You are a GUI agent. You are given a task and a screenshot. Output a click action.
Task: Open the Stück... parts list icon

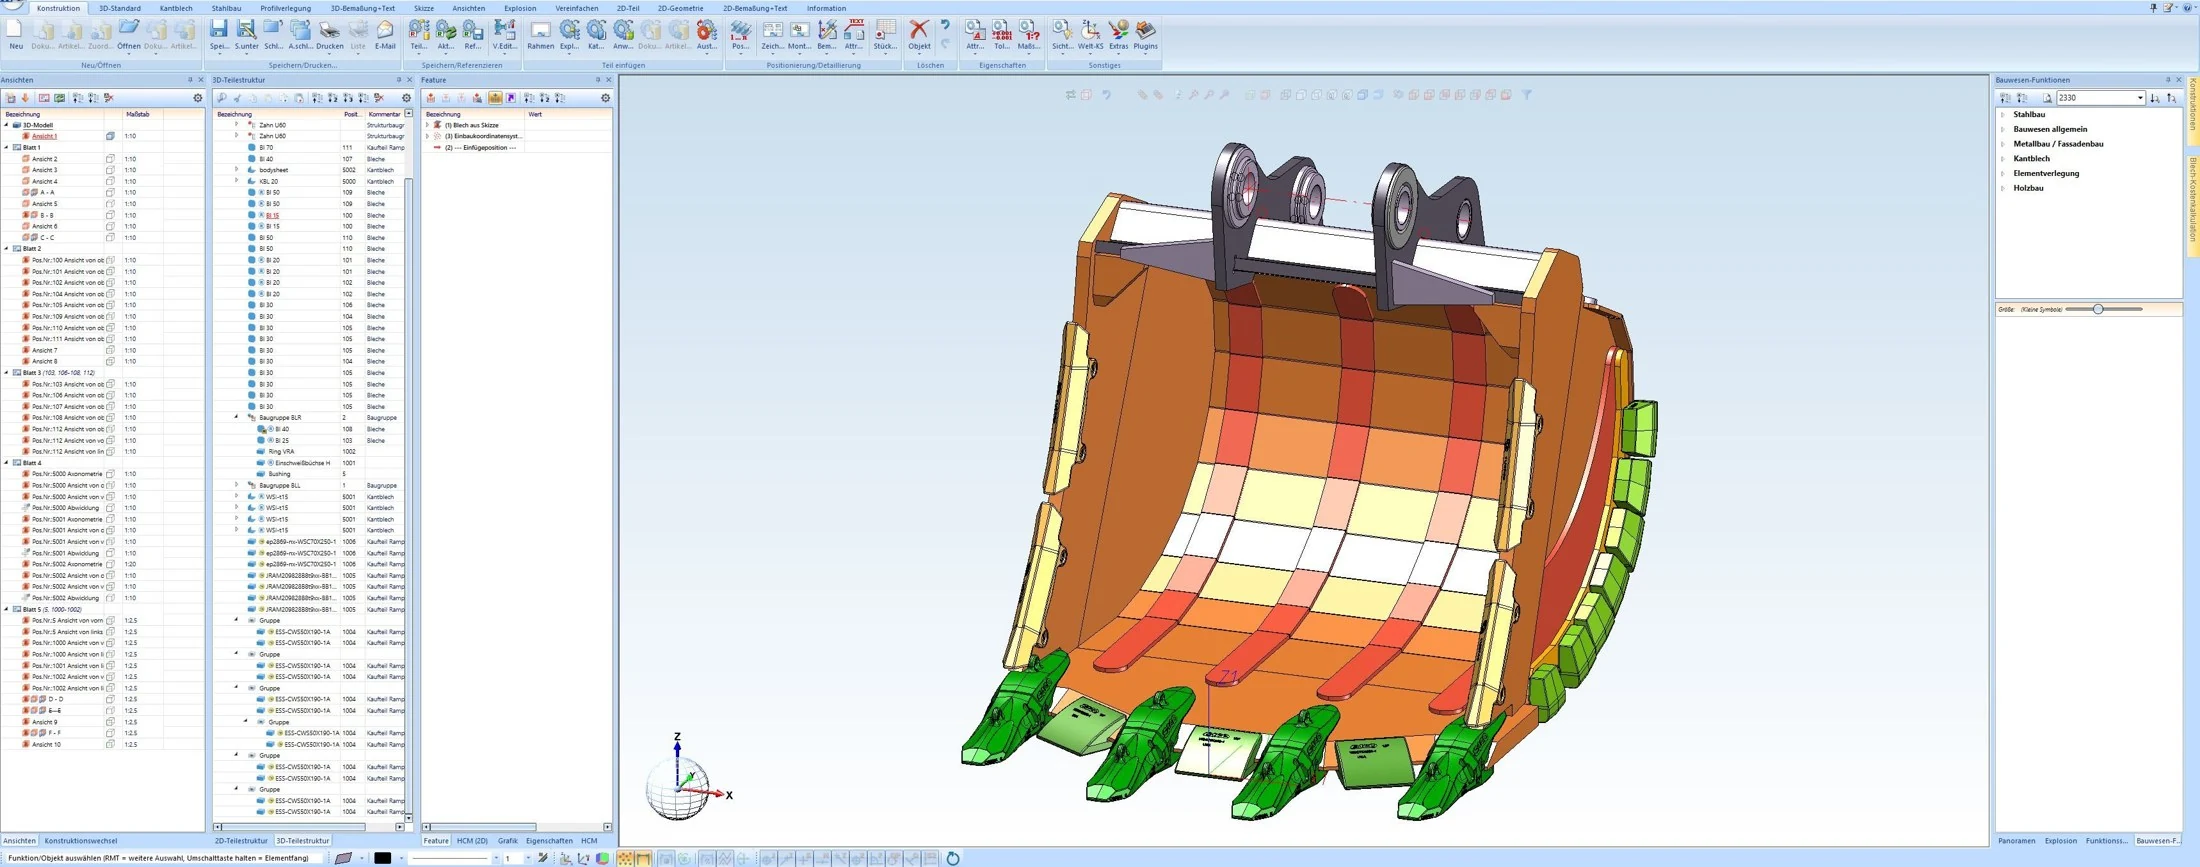coord(885,34)
